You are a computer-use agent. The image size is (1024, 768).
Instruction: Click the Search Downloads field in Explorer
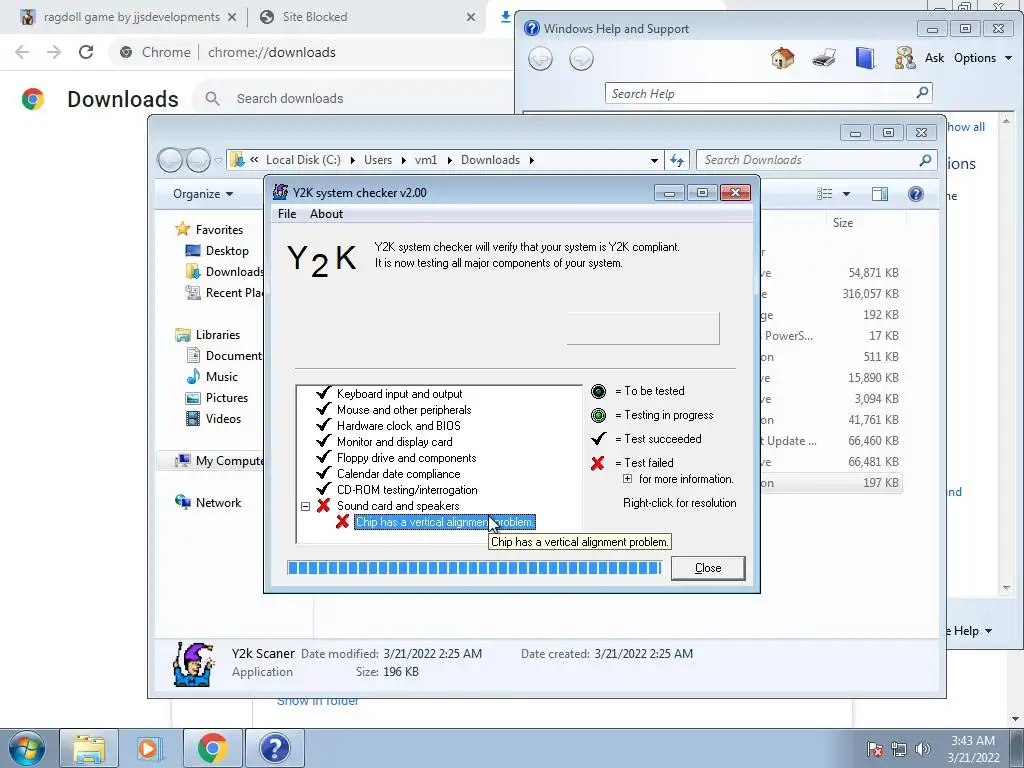tap(808, 160)
